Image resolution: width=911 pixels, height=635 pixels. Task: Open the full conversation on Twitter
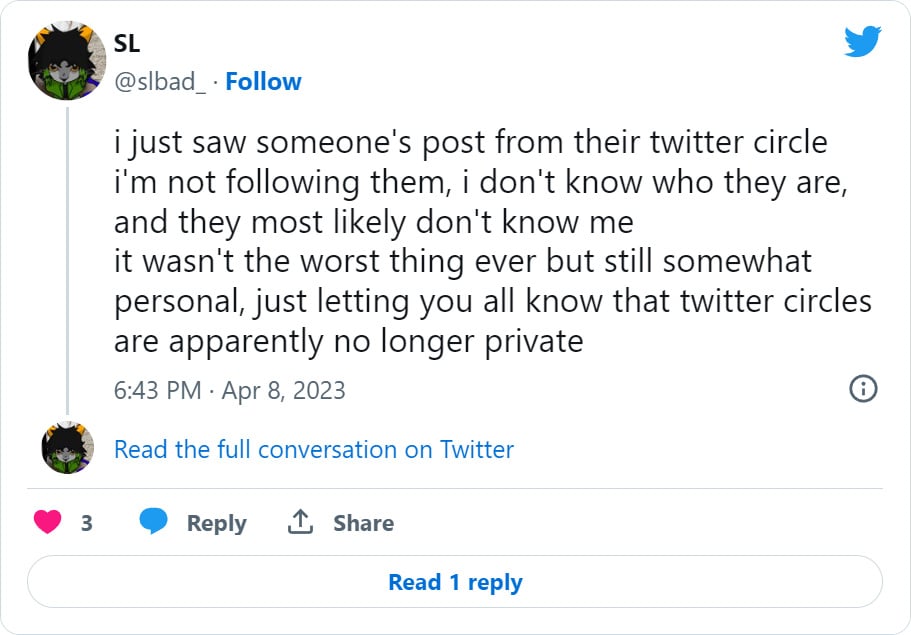coord(312,450)
